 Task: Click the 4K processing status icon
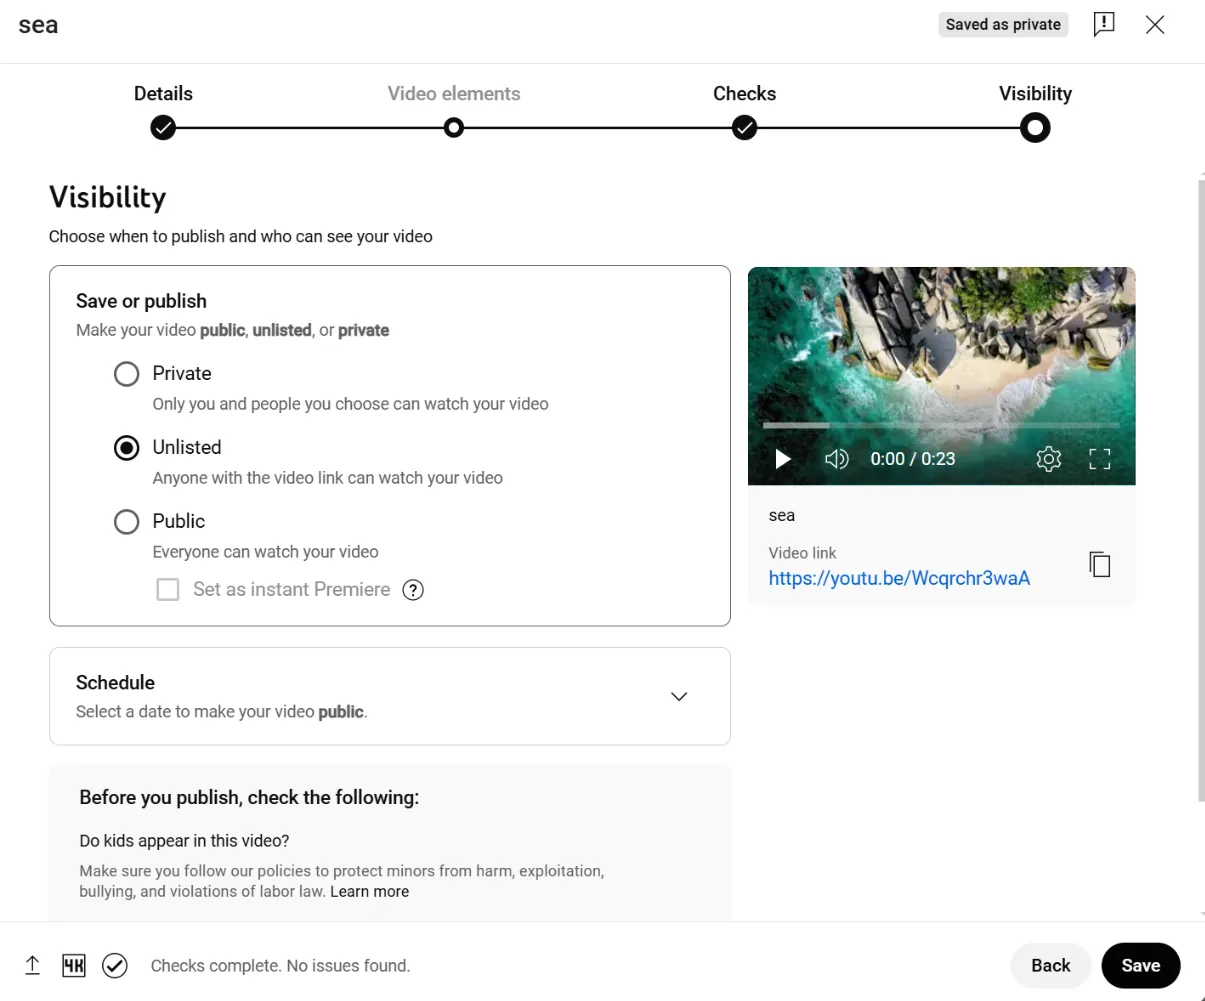[74, 965]
